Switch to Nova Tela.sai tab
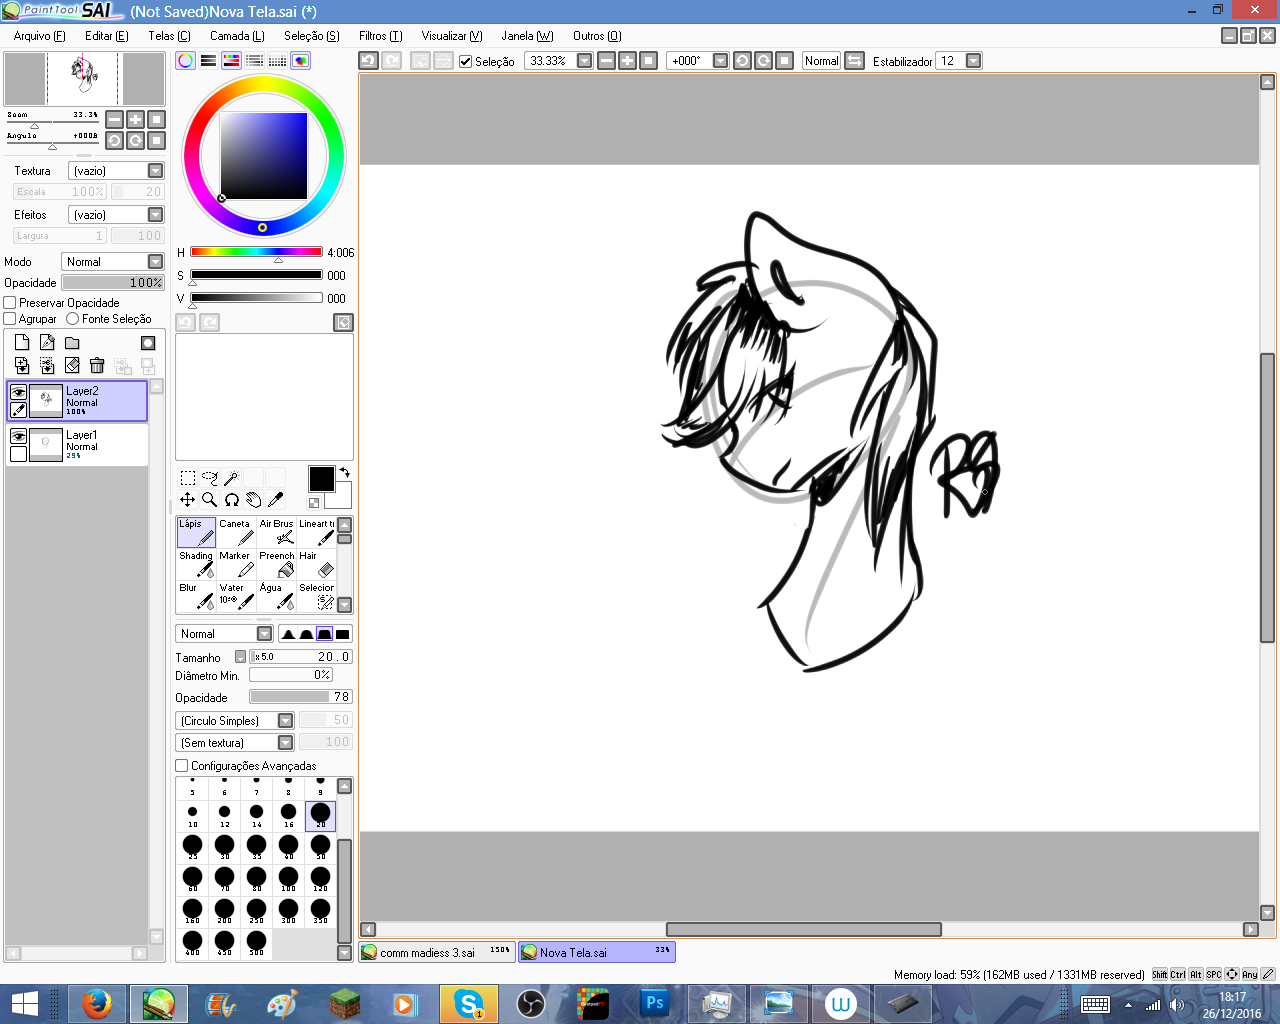The width and height of the screenshot is (1280, 1024). click(597, 952)
